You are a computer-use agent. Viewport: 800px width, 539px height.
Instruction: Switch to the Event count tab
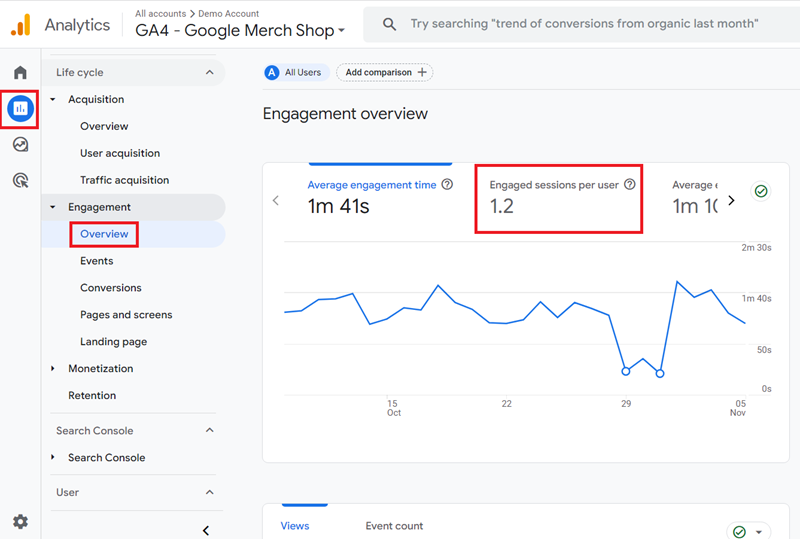(394, 526)
